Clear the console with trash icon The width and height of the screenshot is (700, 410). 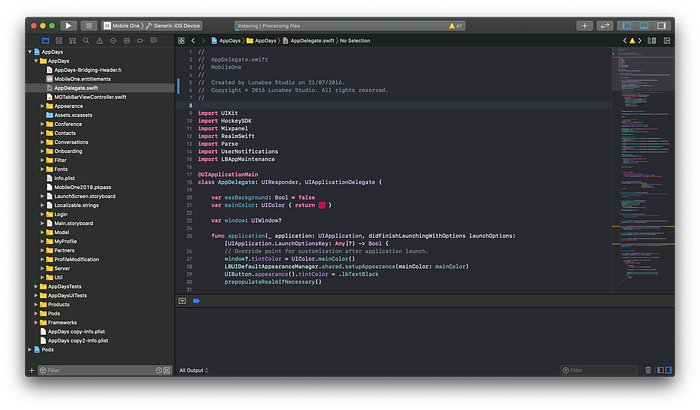tap(648, 370)
